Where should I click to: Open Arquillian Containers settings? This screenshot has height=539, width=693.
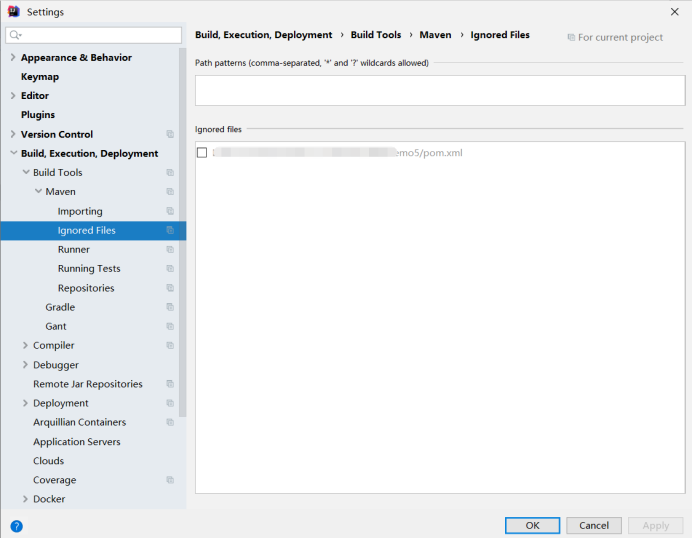pos(80,422)
